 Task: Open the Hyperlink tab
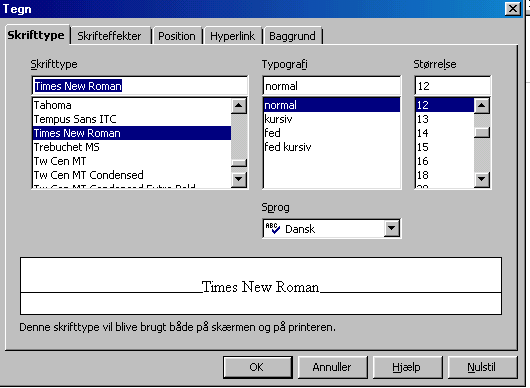point(233,36)
